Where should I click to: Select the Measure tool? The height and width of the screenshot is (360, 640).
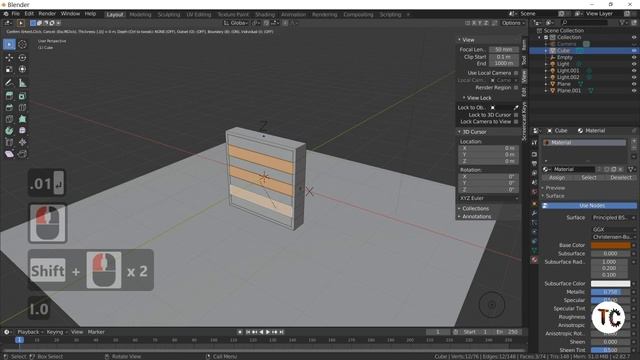tap(22, 83)
